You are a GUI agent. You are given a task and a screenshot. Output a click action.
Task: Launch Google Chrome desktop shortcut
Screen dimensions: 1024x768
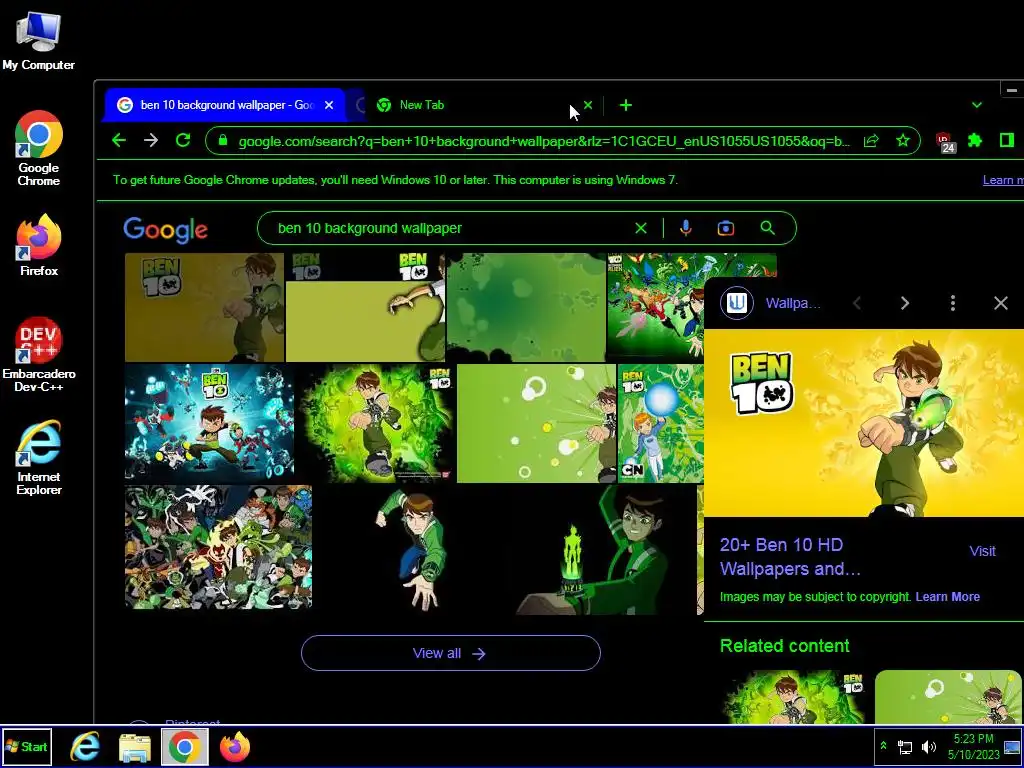39,149
